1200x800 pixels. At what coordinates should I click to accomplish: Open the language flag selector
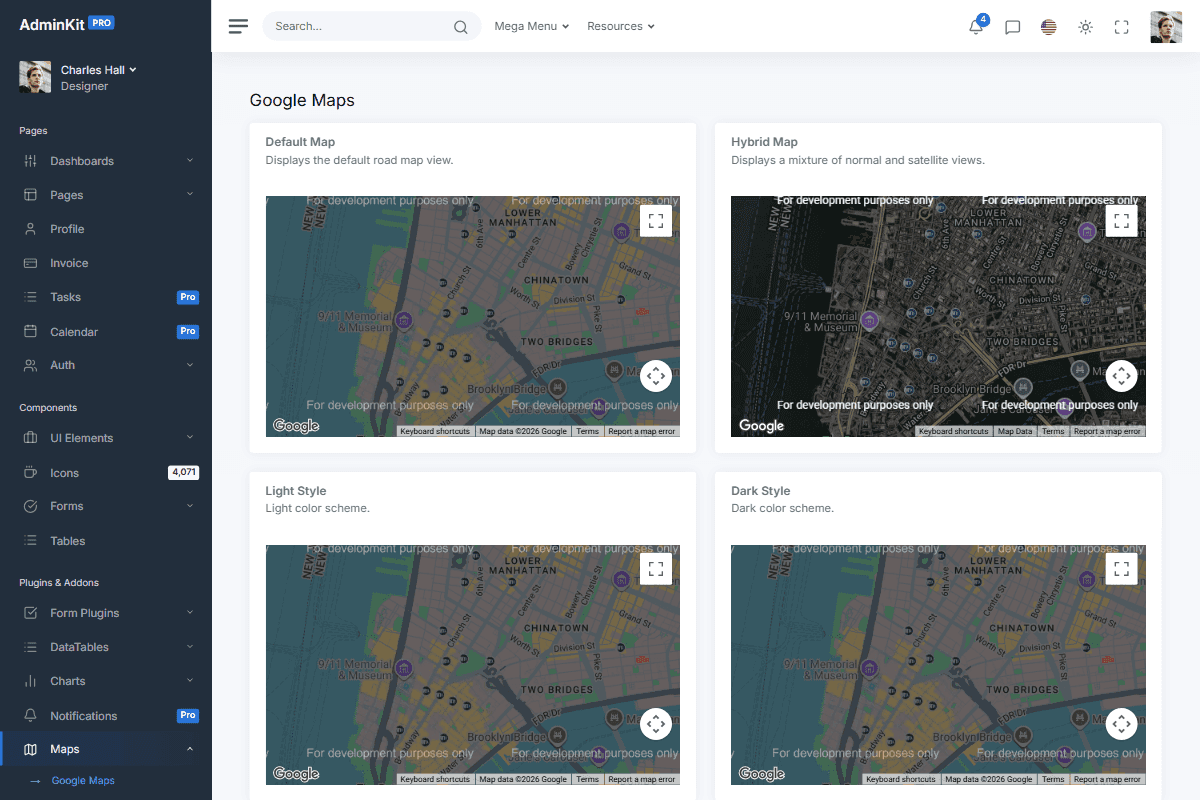click(1048, 27)
